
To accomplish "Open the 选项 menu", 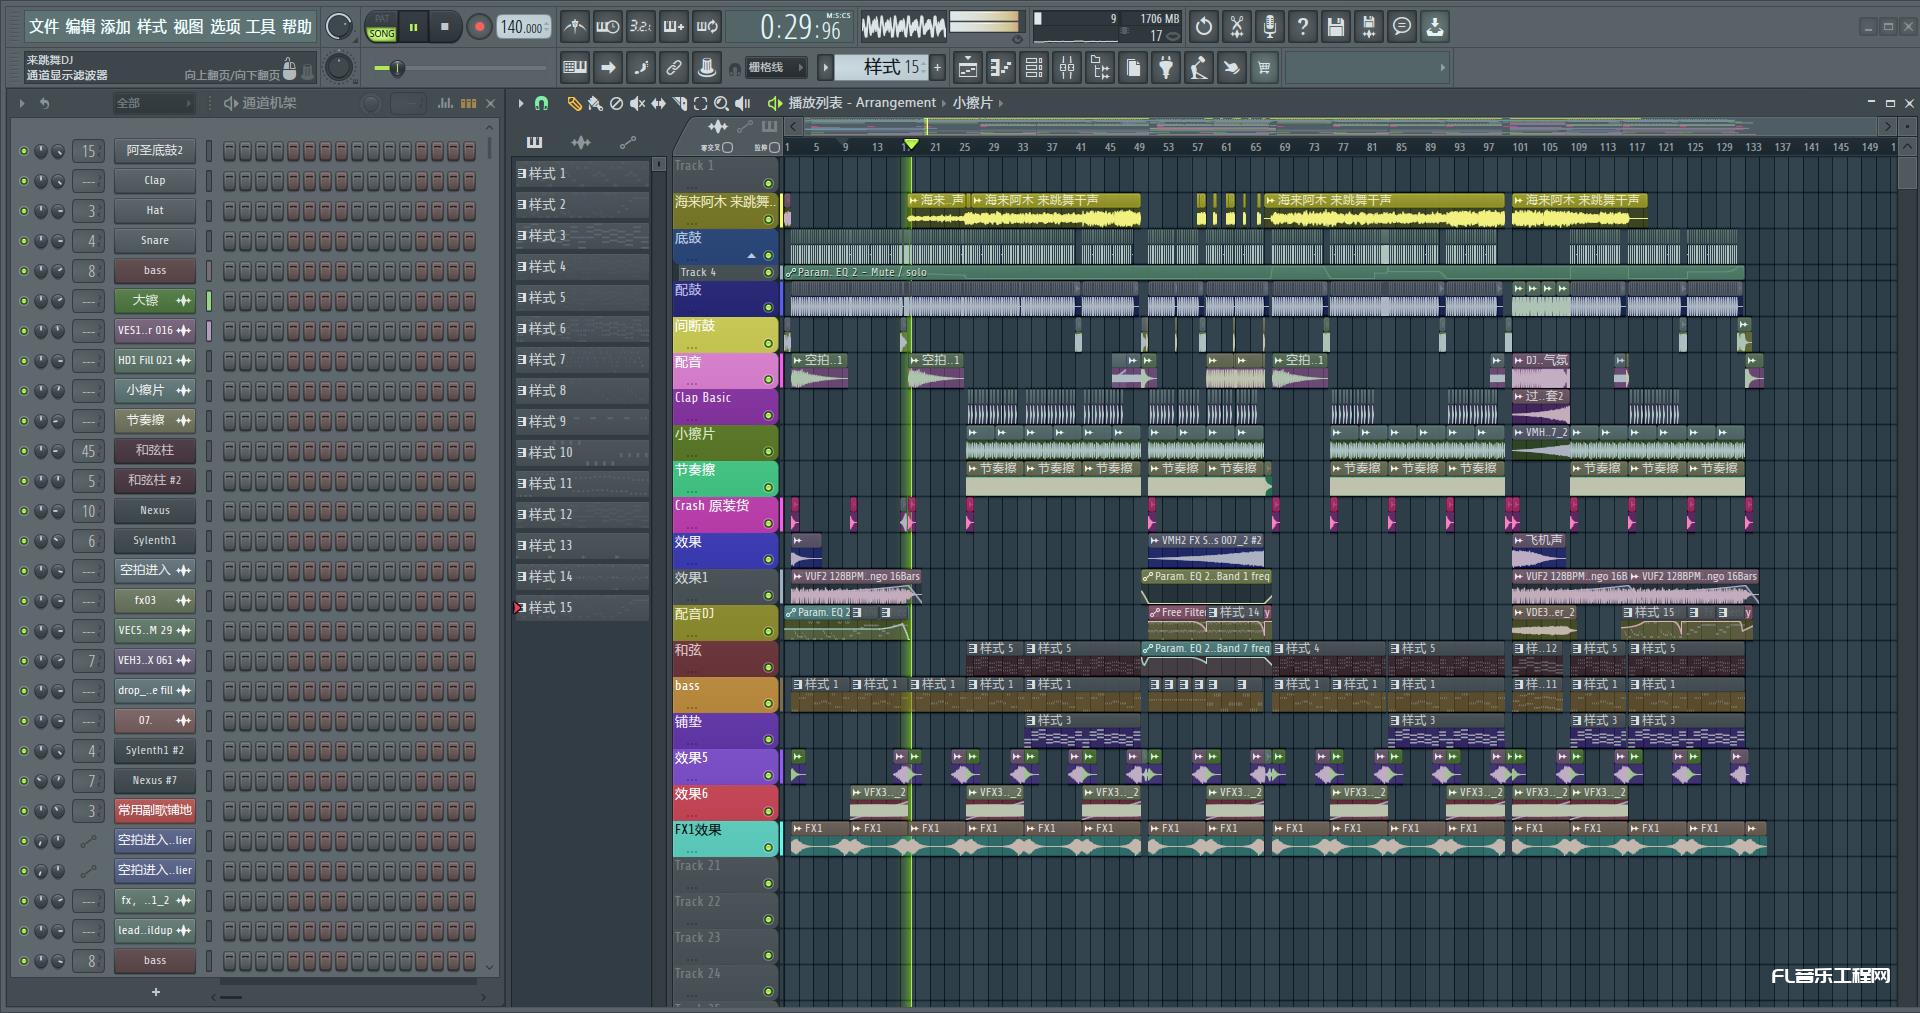I will point(225,27).
